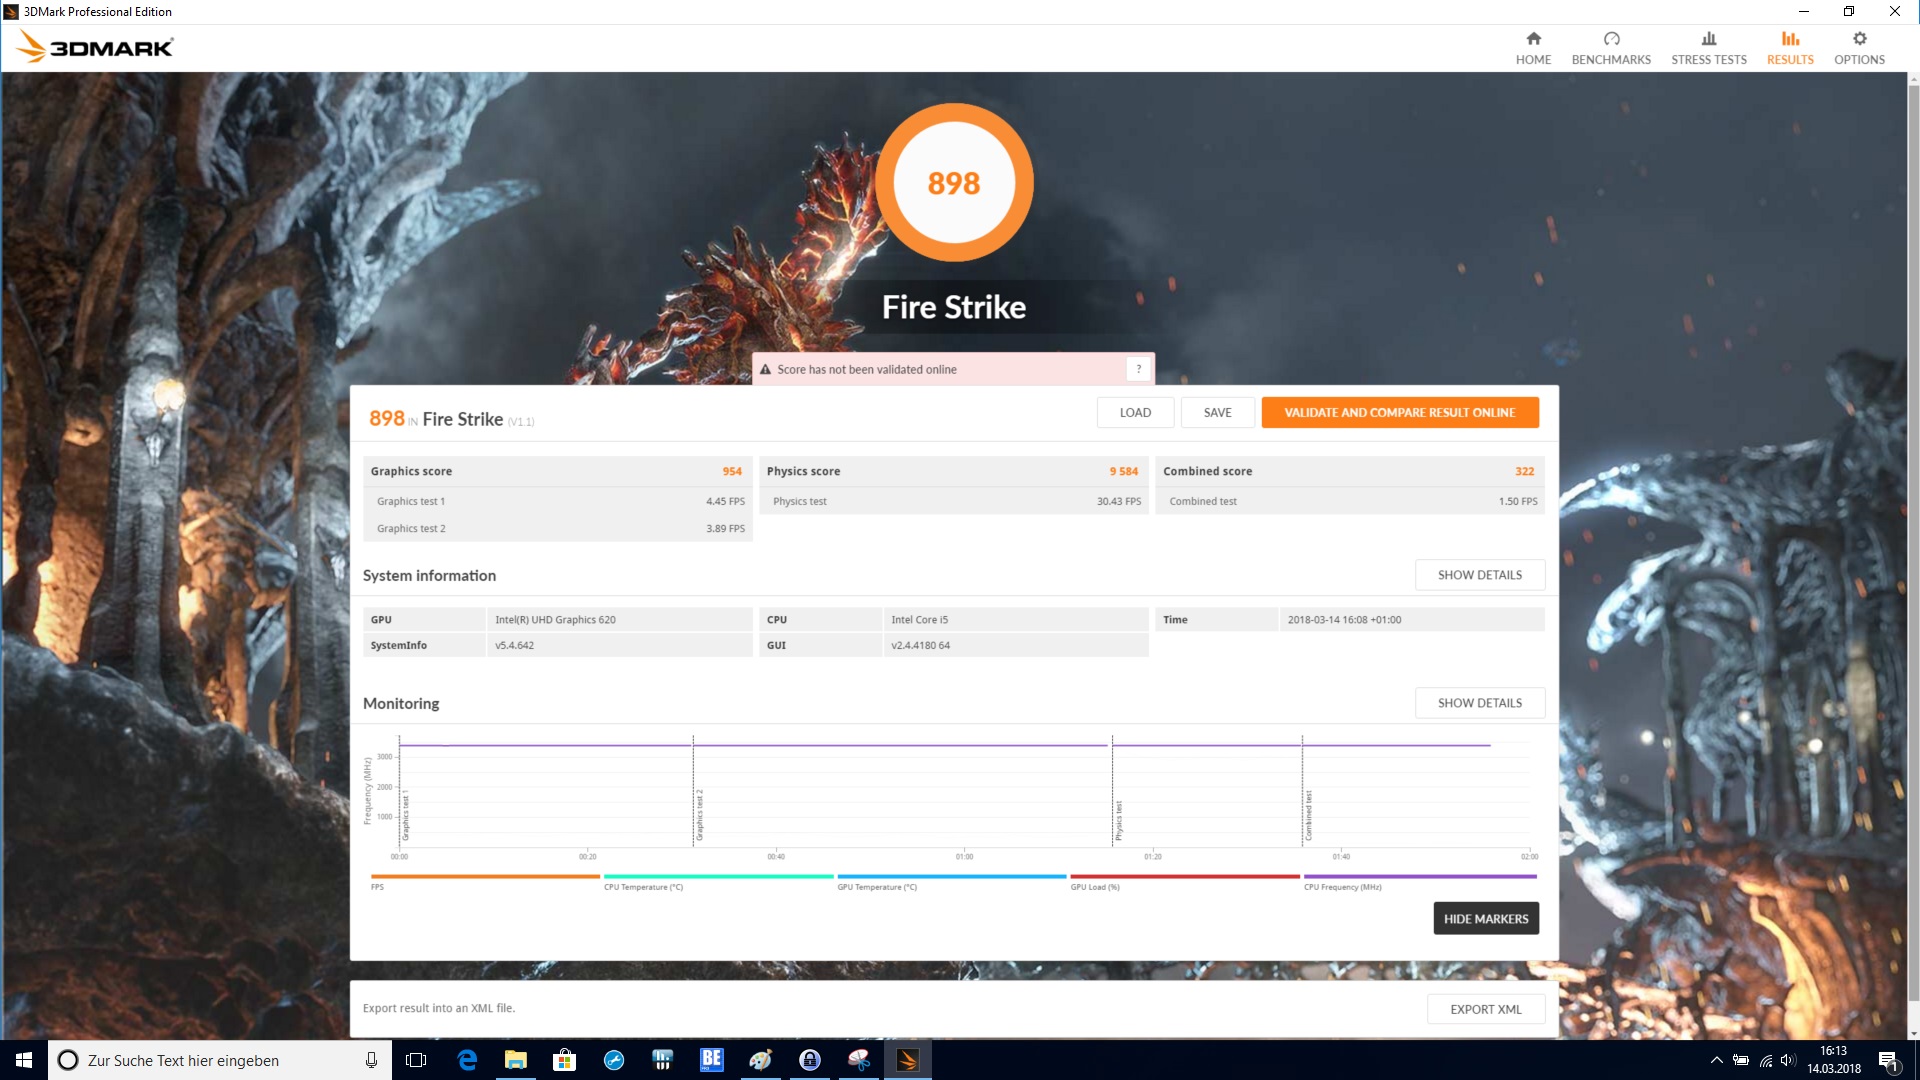
Task: Open Options gear icon
Action: coord(1859,39)
